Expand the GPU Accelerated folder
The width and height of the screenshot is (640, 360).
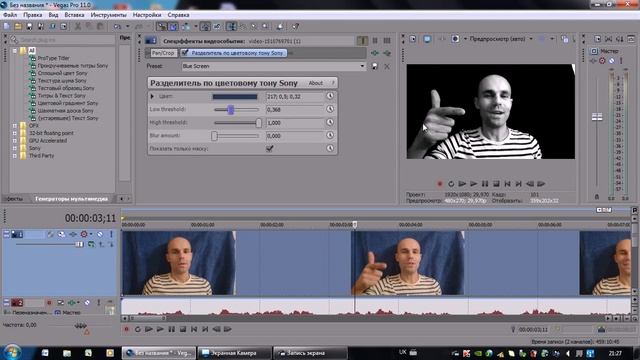[x=15, y=141]
